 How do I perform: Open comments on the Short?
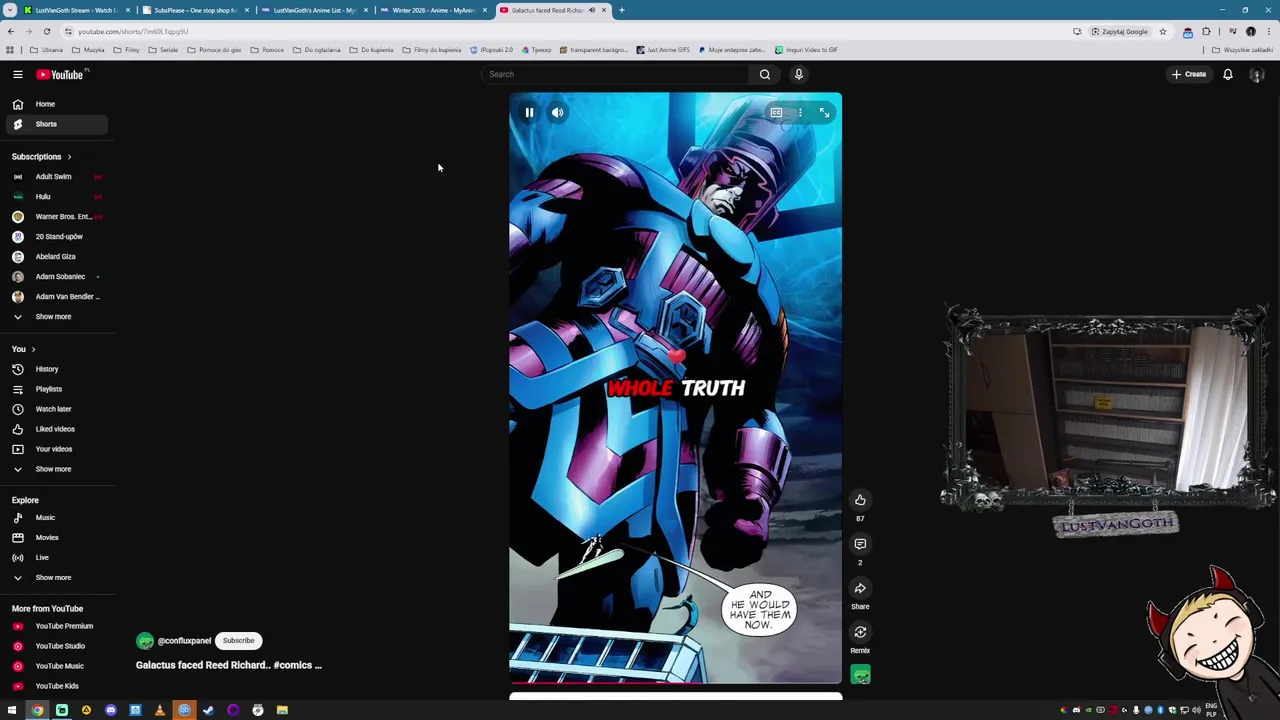pos(860,544)
